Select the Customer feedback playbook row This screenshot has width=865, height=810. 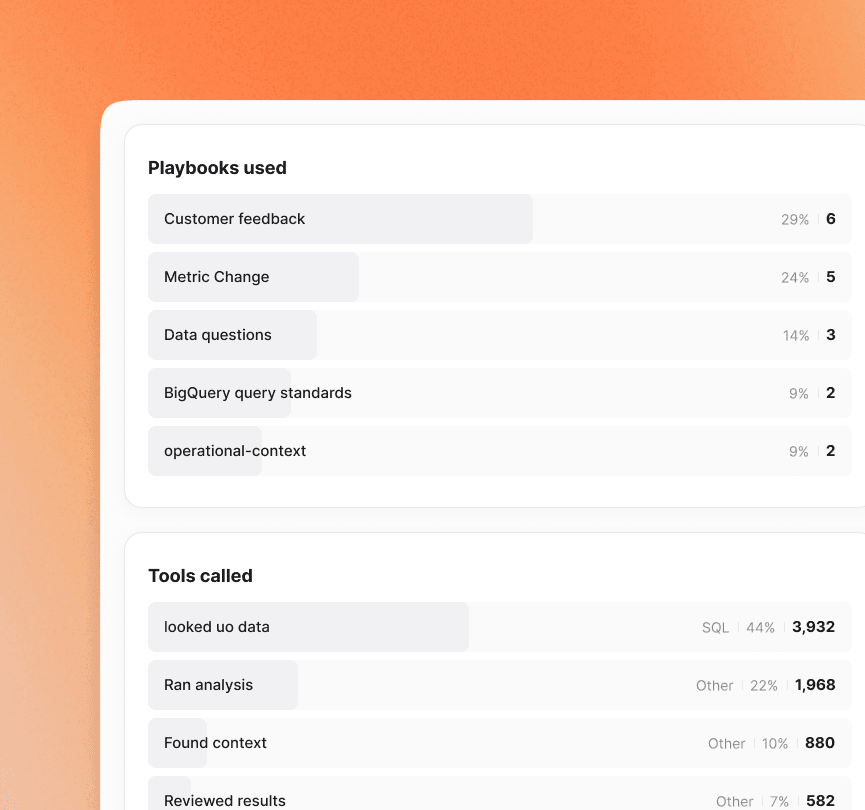point(499,219)
